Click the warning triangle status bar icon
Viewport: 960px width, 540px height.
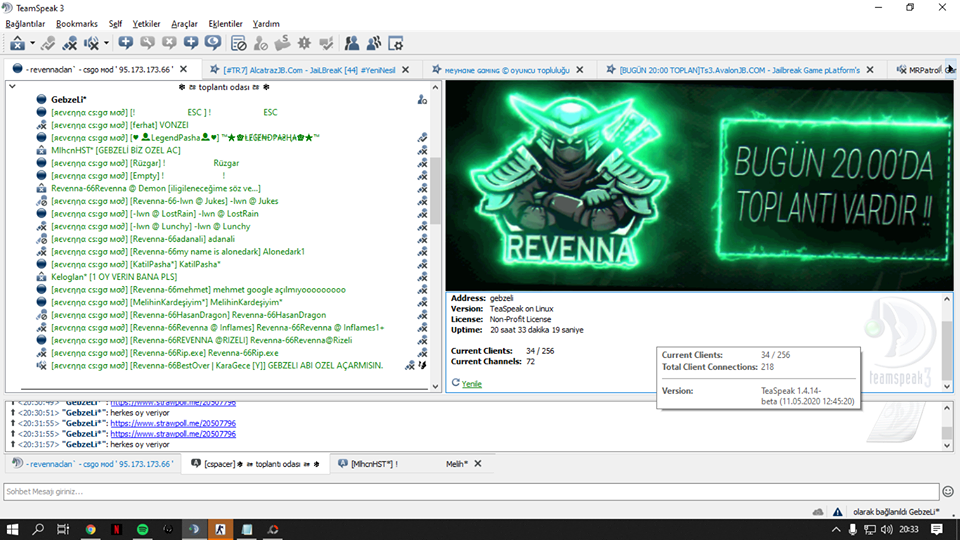pos(837,512)
